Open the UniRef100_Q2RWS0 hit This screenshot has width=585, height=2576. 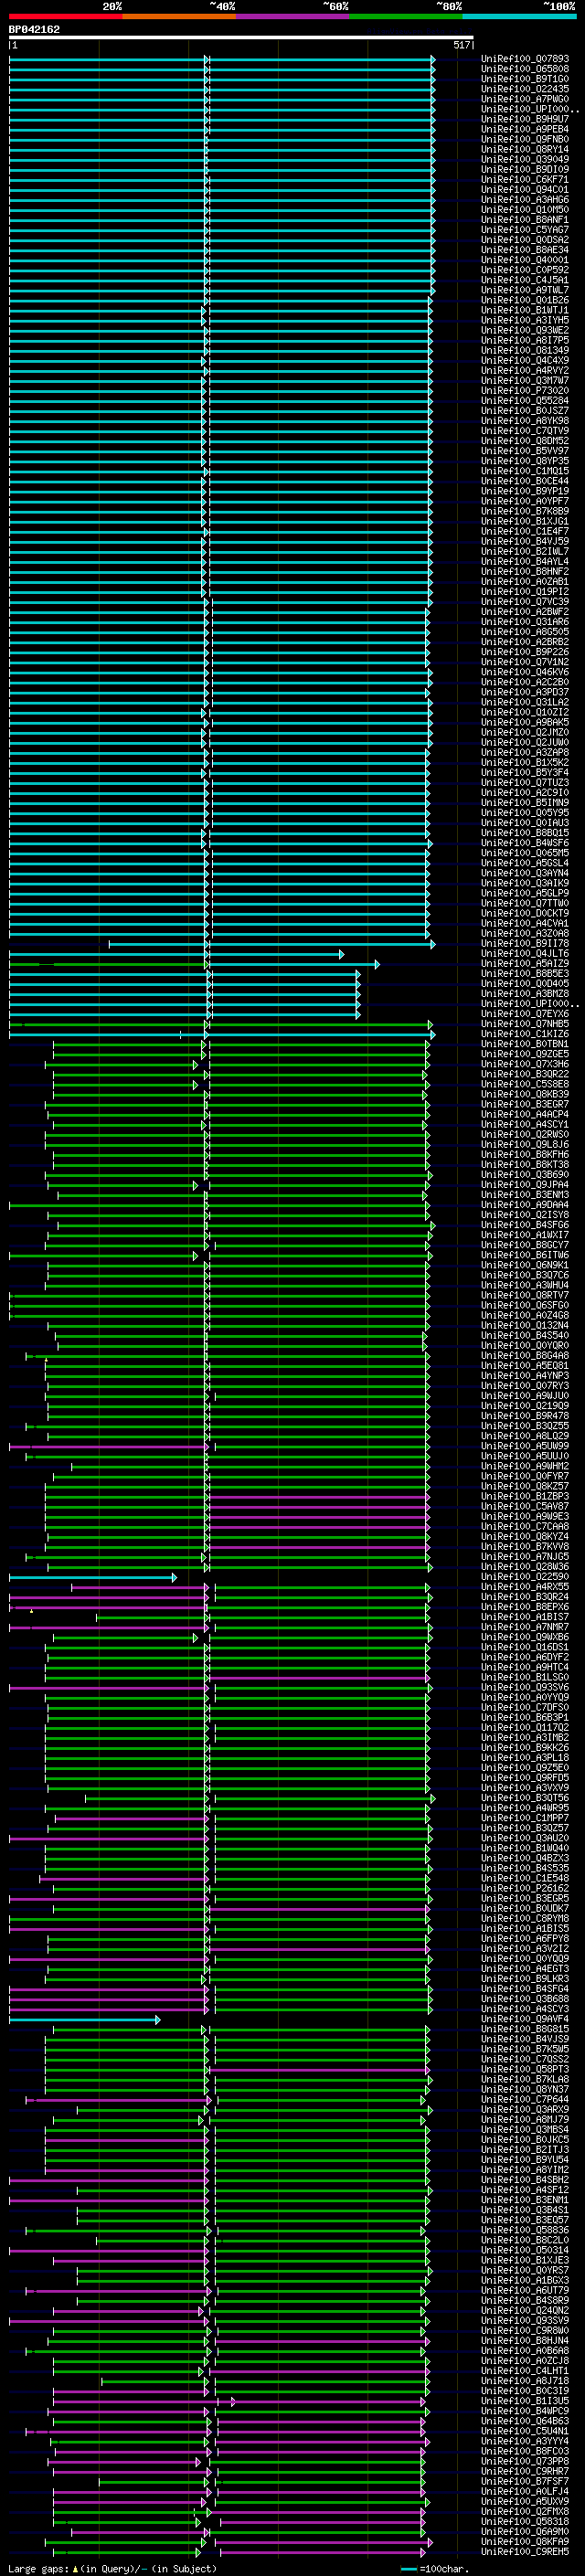point(525,1135)
